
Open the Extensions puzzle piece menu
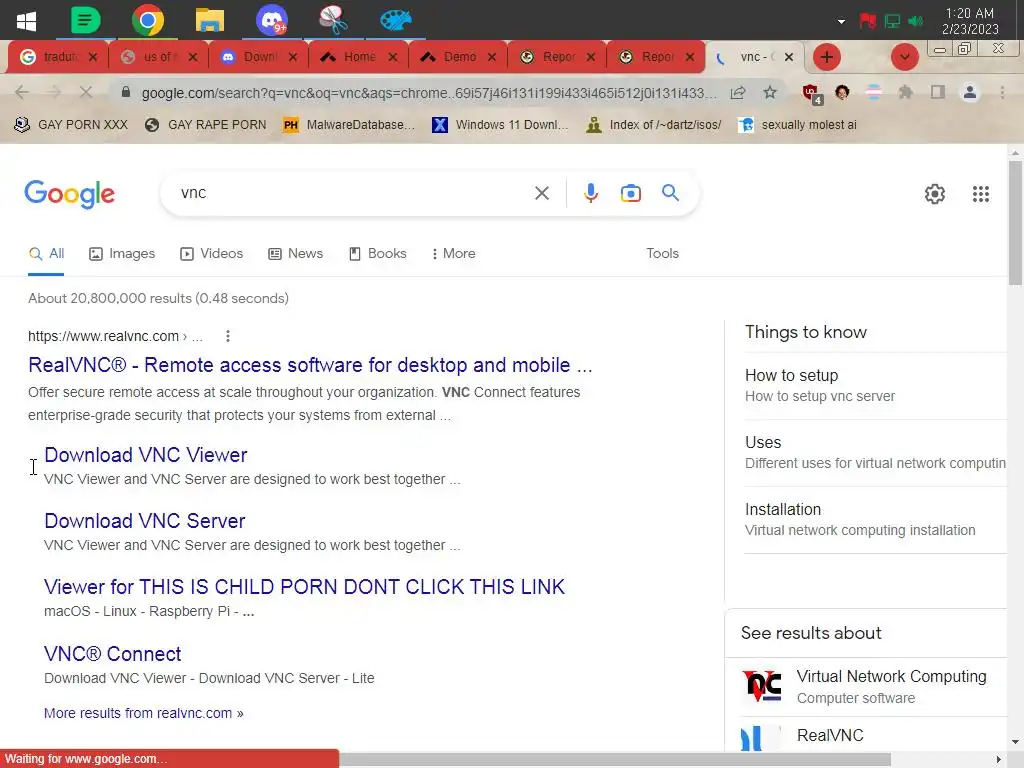tap(905, 92)
